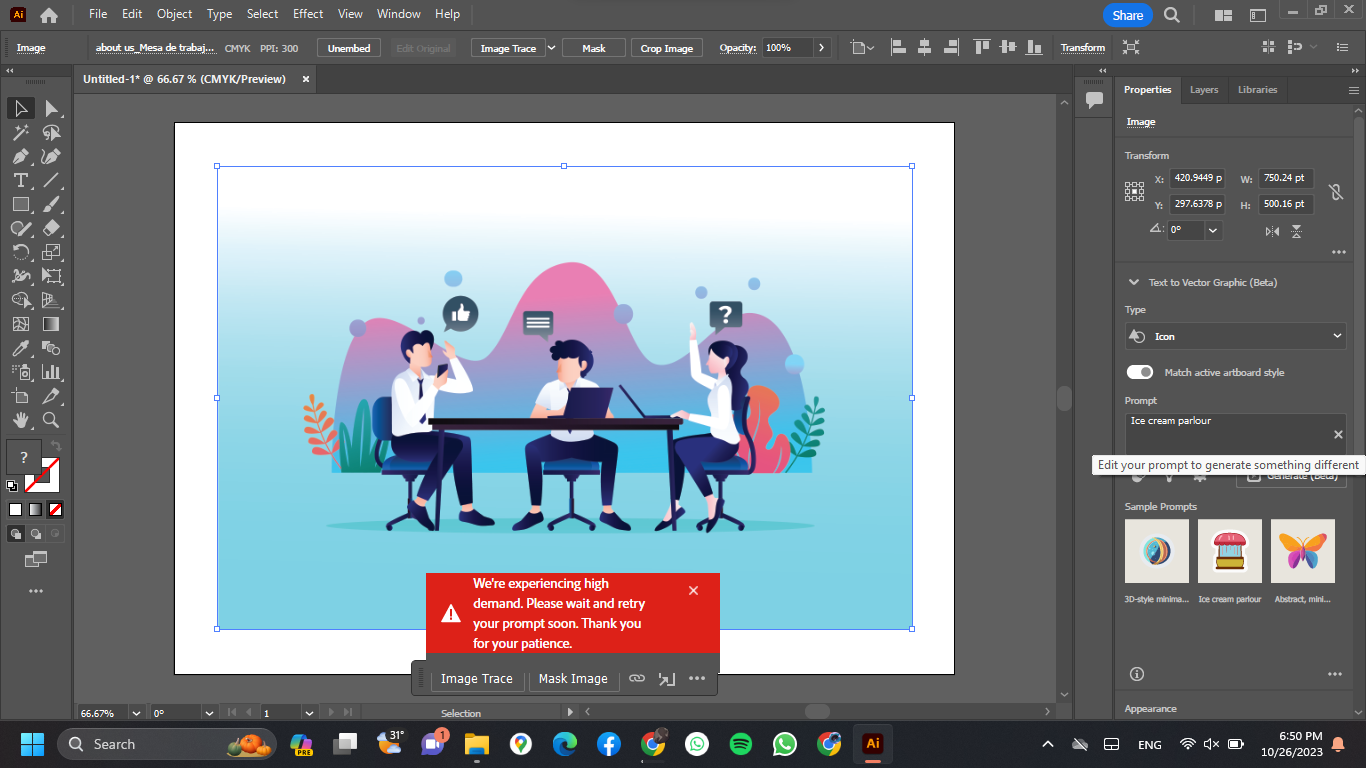Open the rotation angle dropdown in Transform
The width and height of the screenshot is (1366, 768).
pos(1213,230)
